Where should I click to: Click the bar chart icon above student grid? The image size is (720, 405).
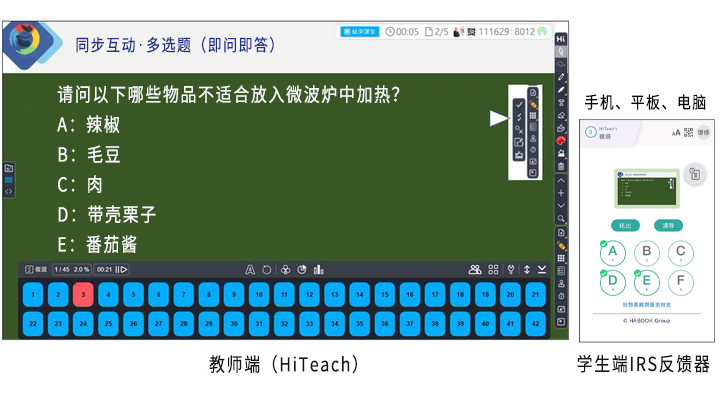click(319, 269)
